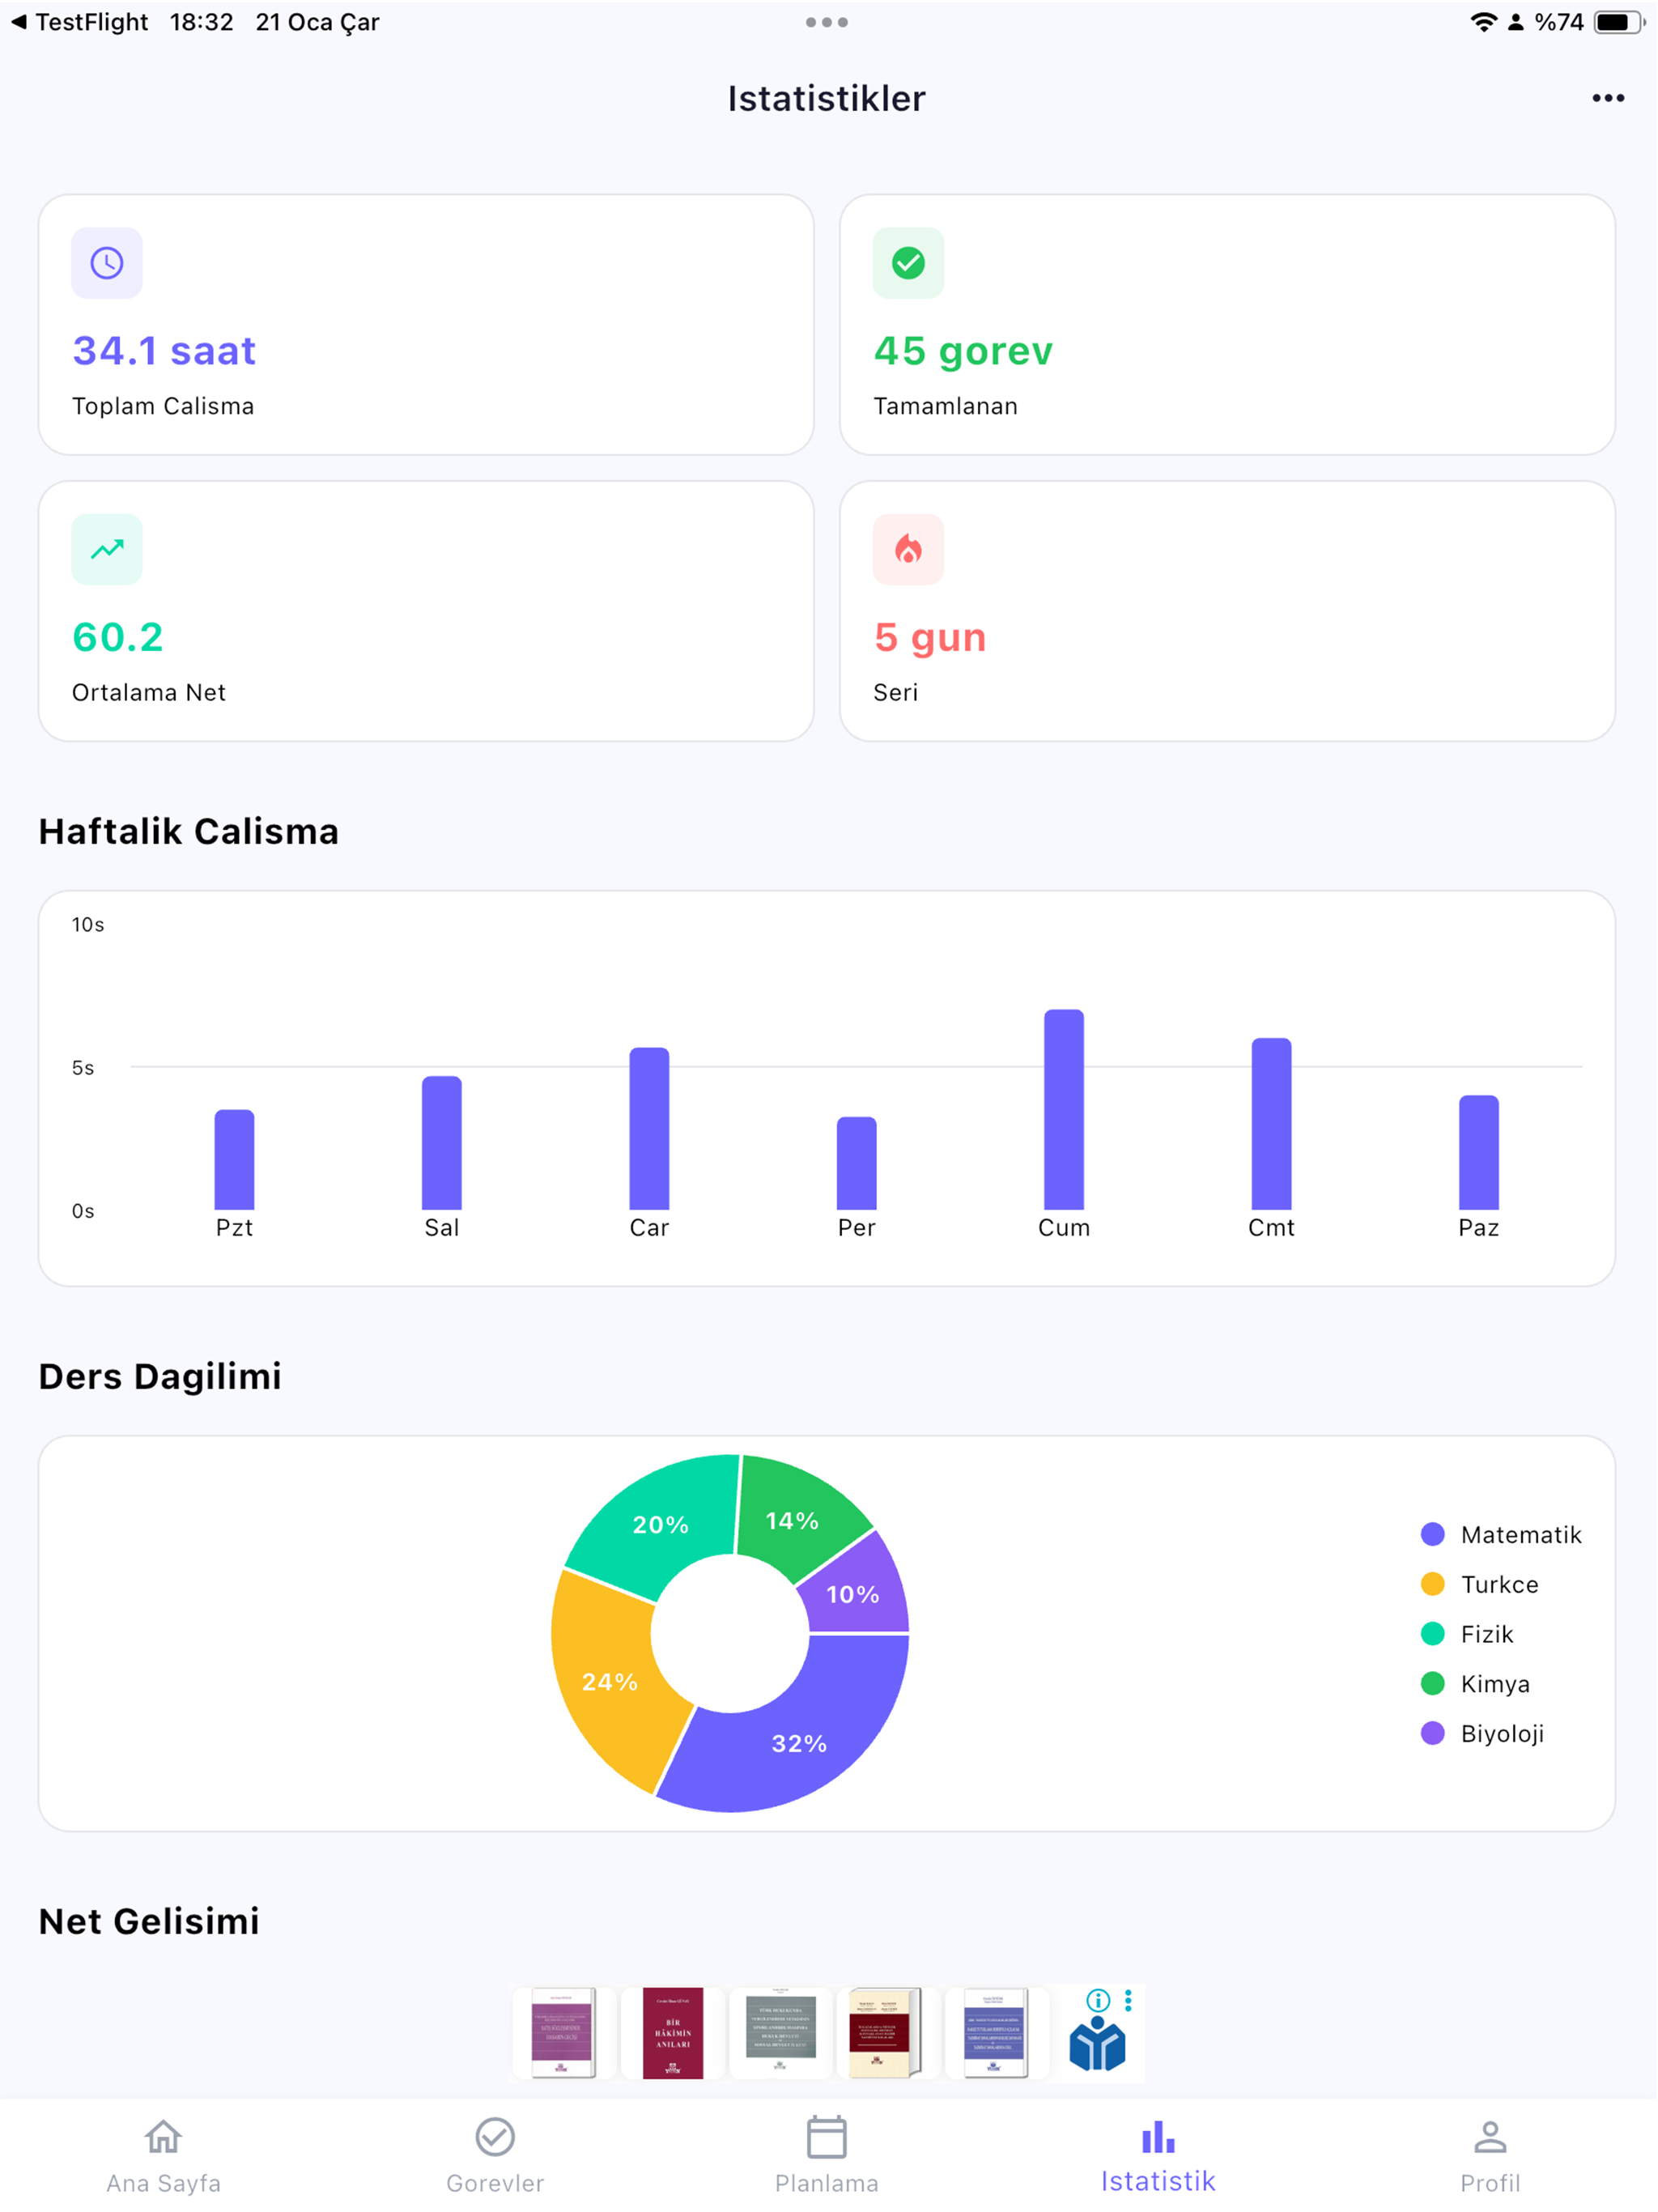
Task: Tap the blue advertiser logo in the ad
Action: (1097, 2044)
